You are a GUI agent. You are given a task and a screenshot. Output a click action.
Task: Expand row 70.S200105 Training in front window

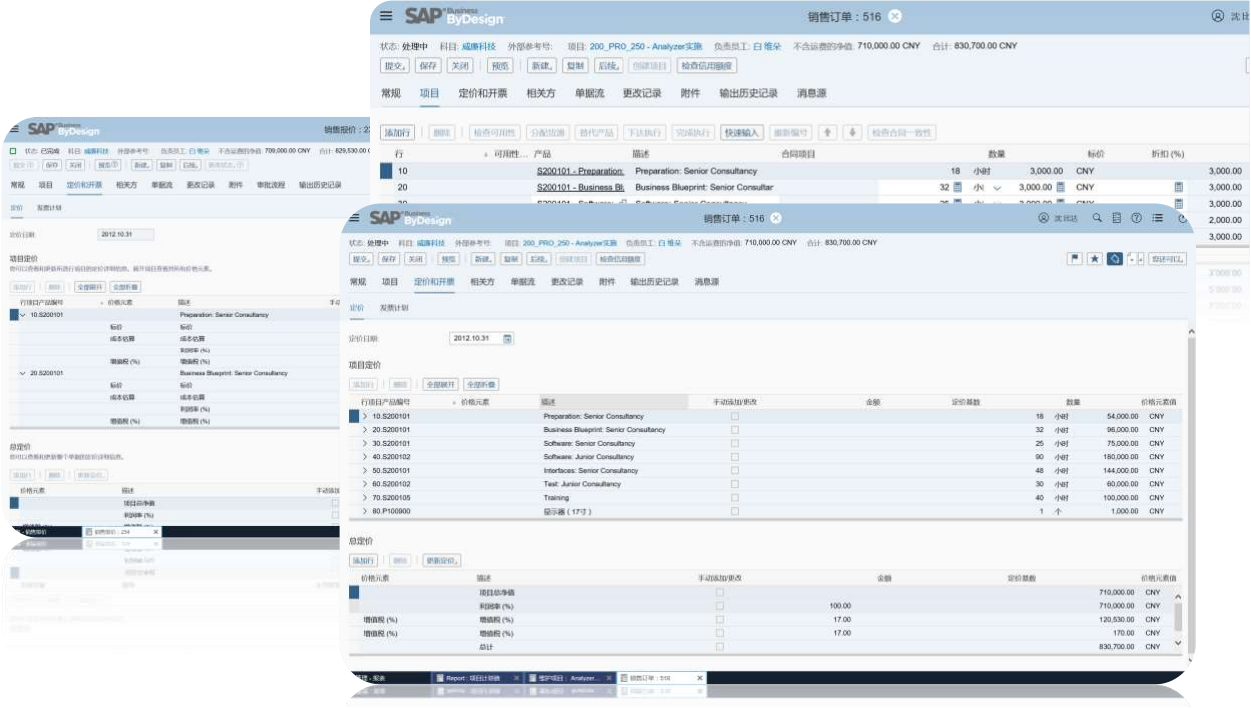[365, 497]
